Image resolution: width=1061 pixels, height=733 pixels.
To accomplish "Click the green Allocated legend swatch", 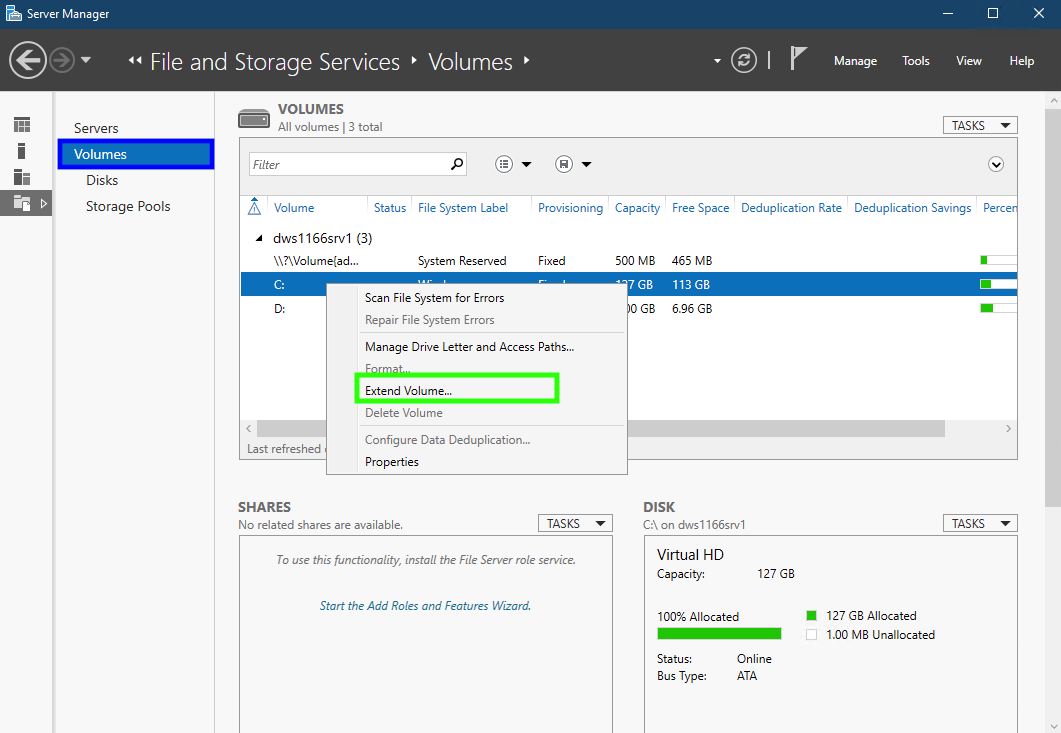I will point(811,615).
